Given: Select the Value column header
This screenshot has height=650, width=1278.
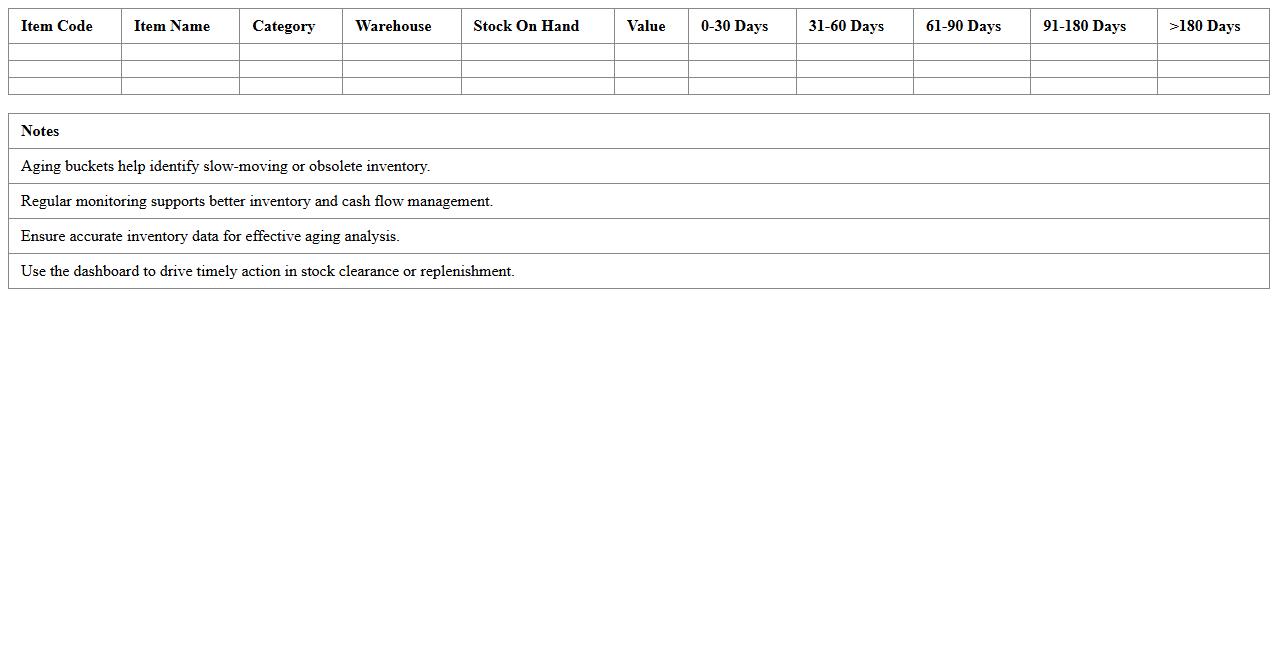Looking at the screenshot, I should click(647, 26).
